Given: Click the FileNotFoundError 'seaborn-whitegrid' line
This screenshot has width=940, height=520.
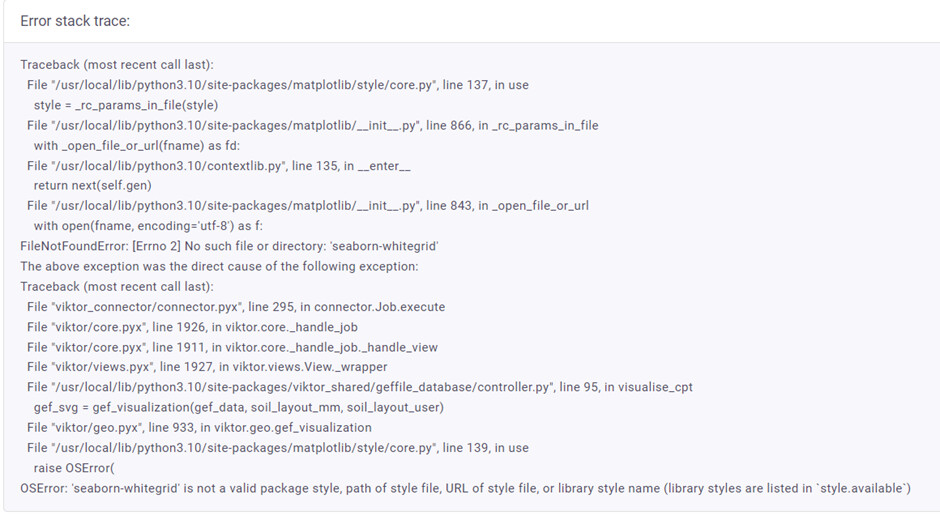Looking at the screenshot, I should click(x=229, y=246).
